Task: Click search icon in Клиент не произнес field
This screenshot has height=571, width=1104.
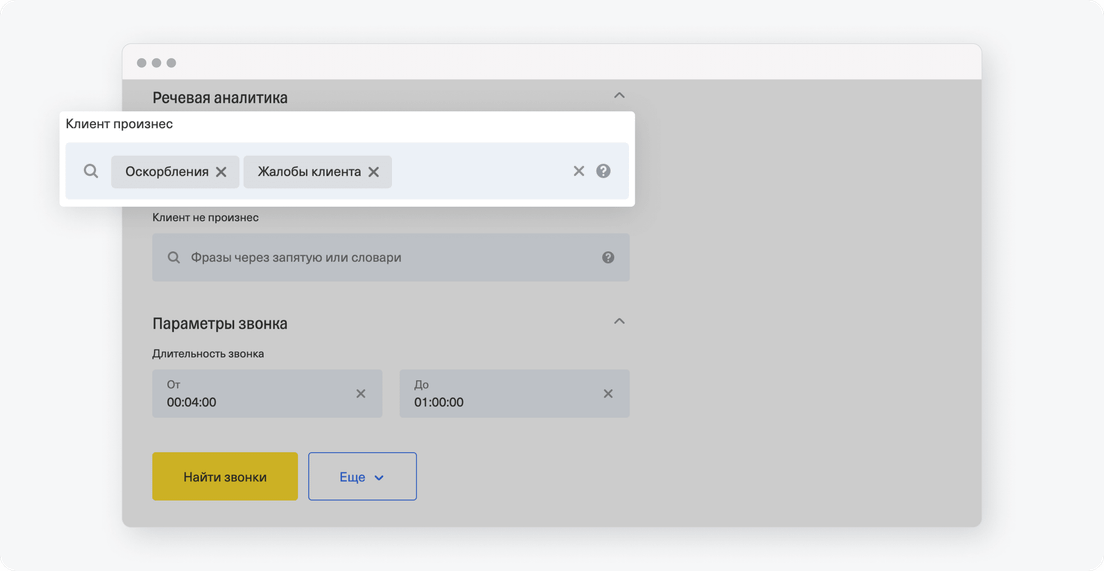Action: point(174,258)
